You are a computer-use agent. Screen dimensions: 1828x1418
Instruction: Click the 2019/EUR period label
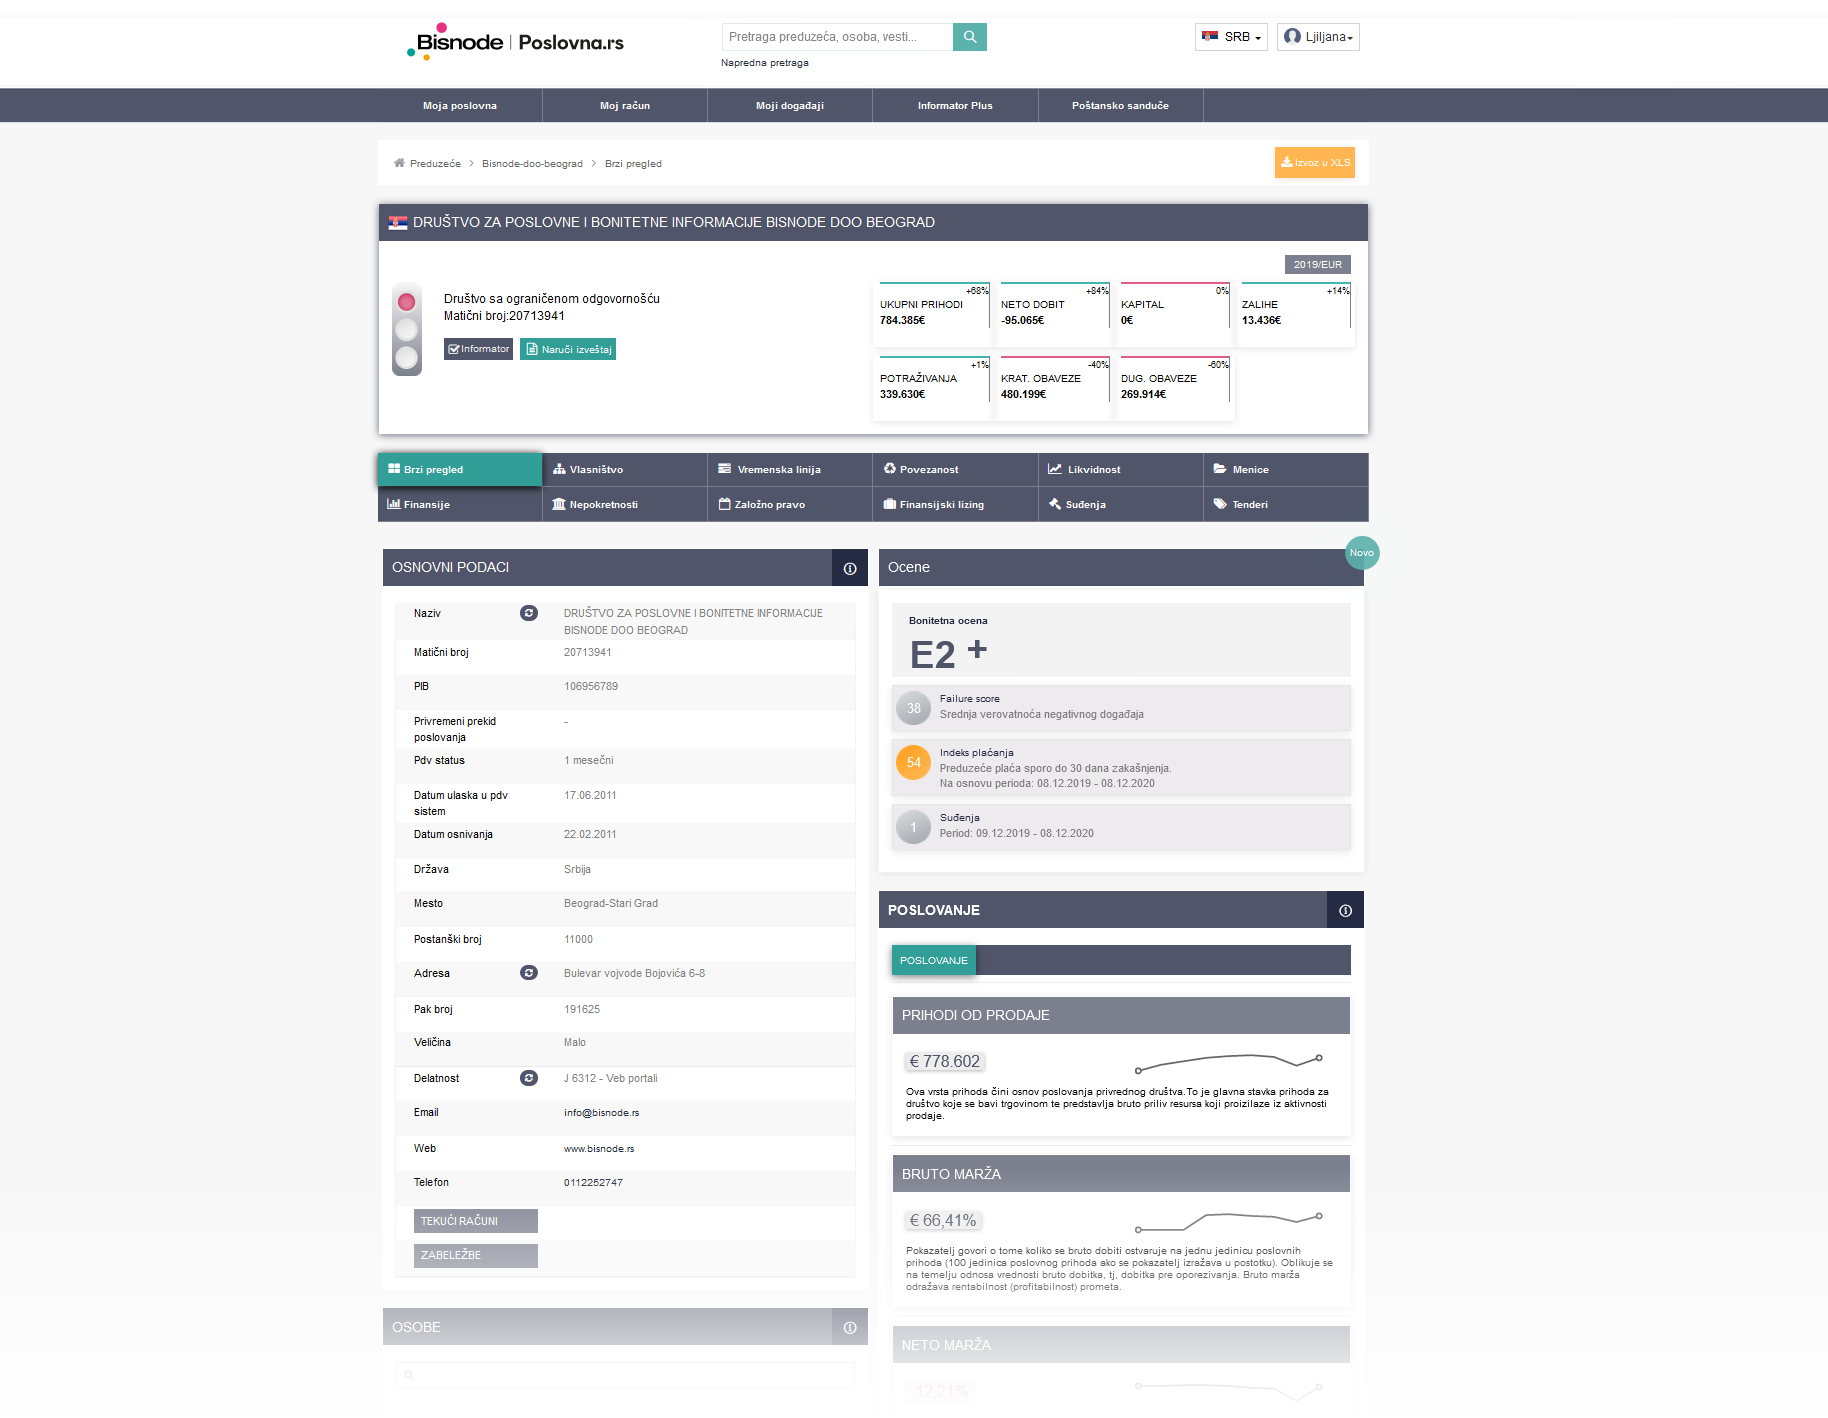point(1318,265)
